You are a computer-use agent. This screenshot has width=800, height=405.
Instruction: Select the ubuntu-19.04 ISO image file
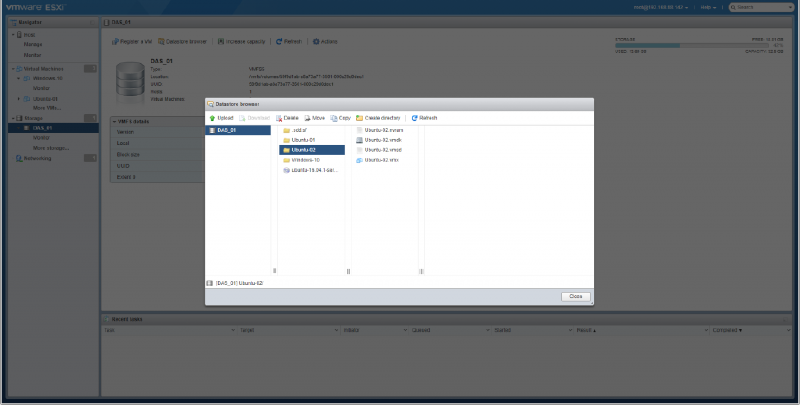308,170
